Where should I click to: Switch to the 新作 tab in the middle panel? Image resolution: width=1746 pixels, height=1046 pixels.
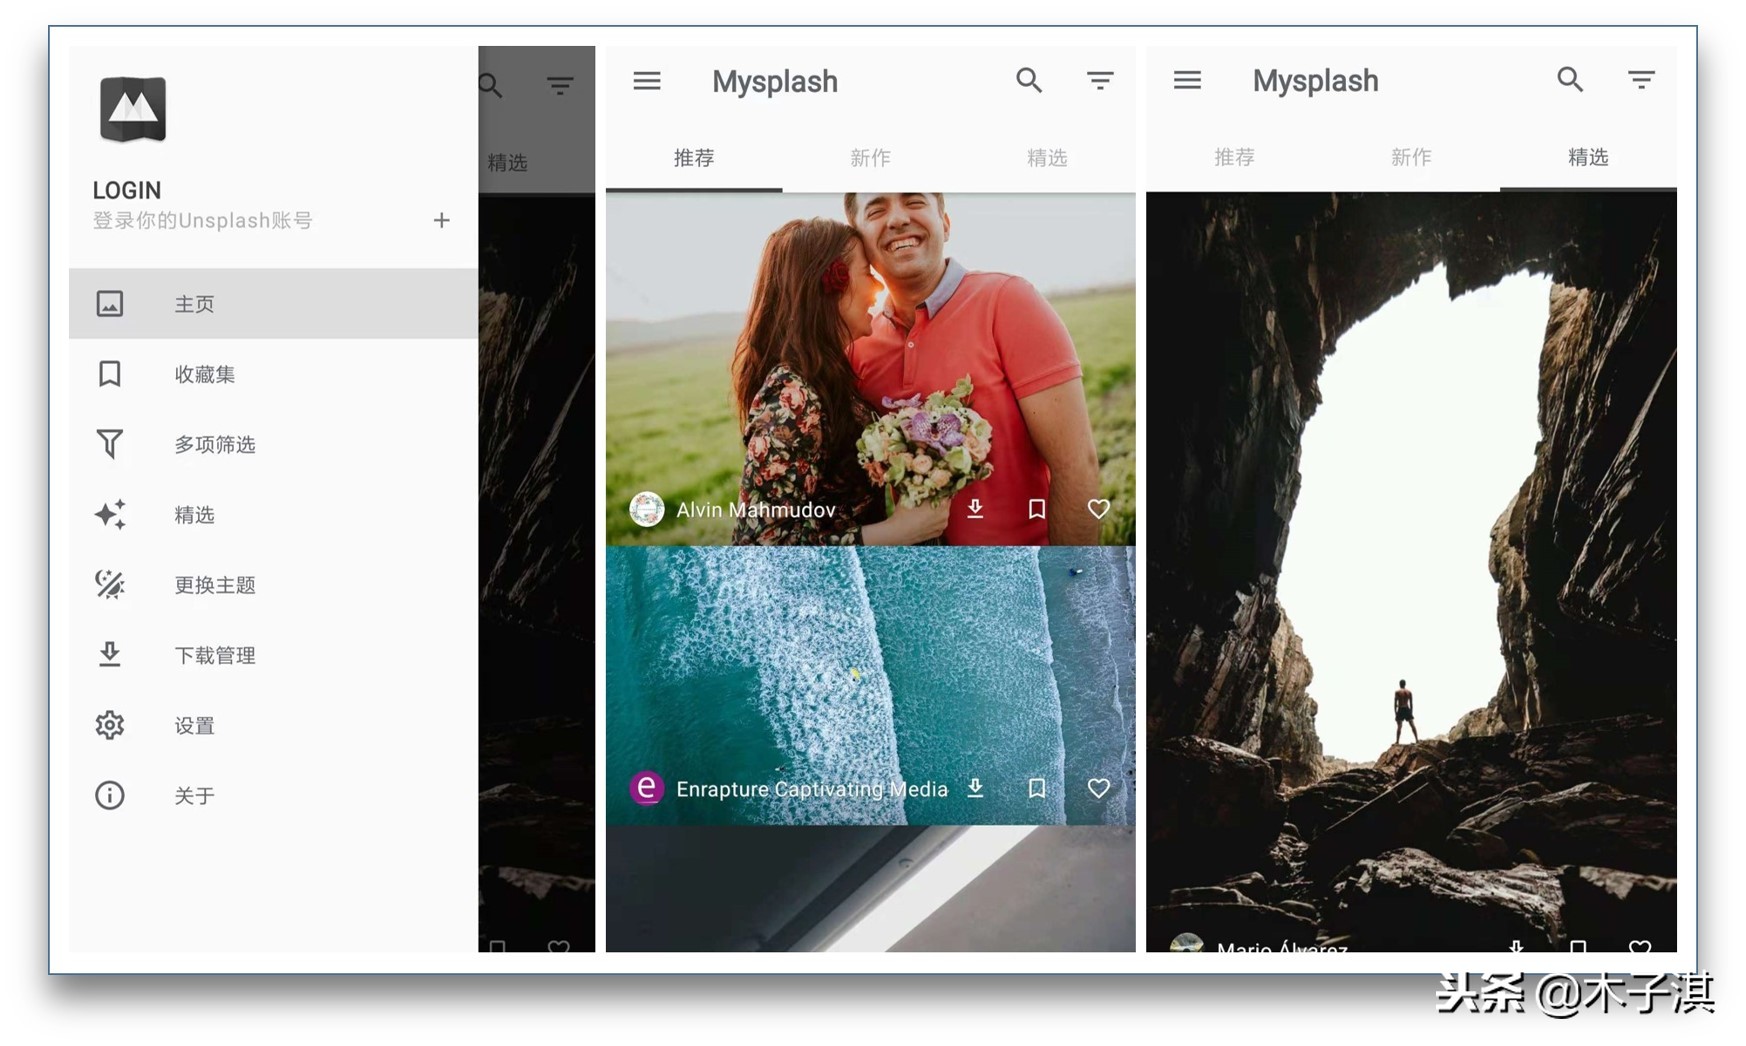pyautogui.click(x=870, y=158)
